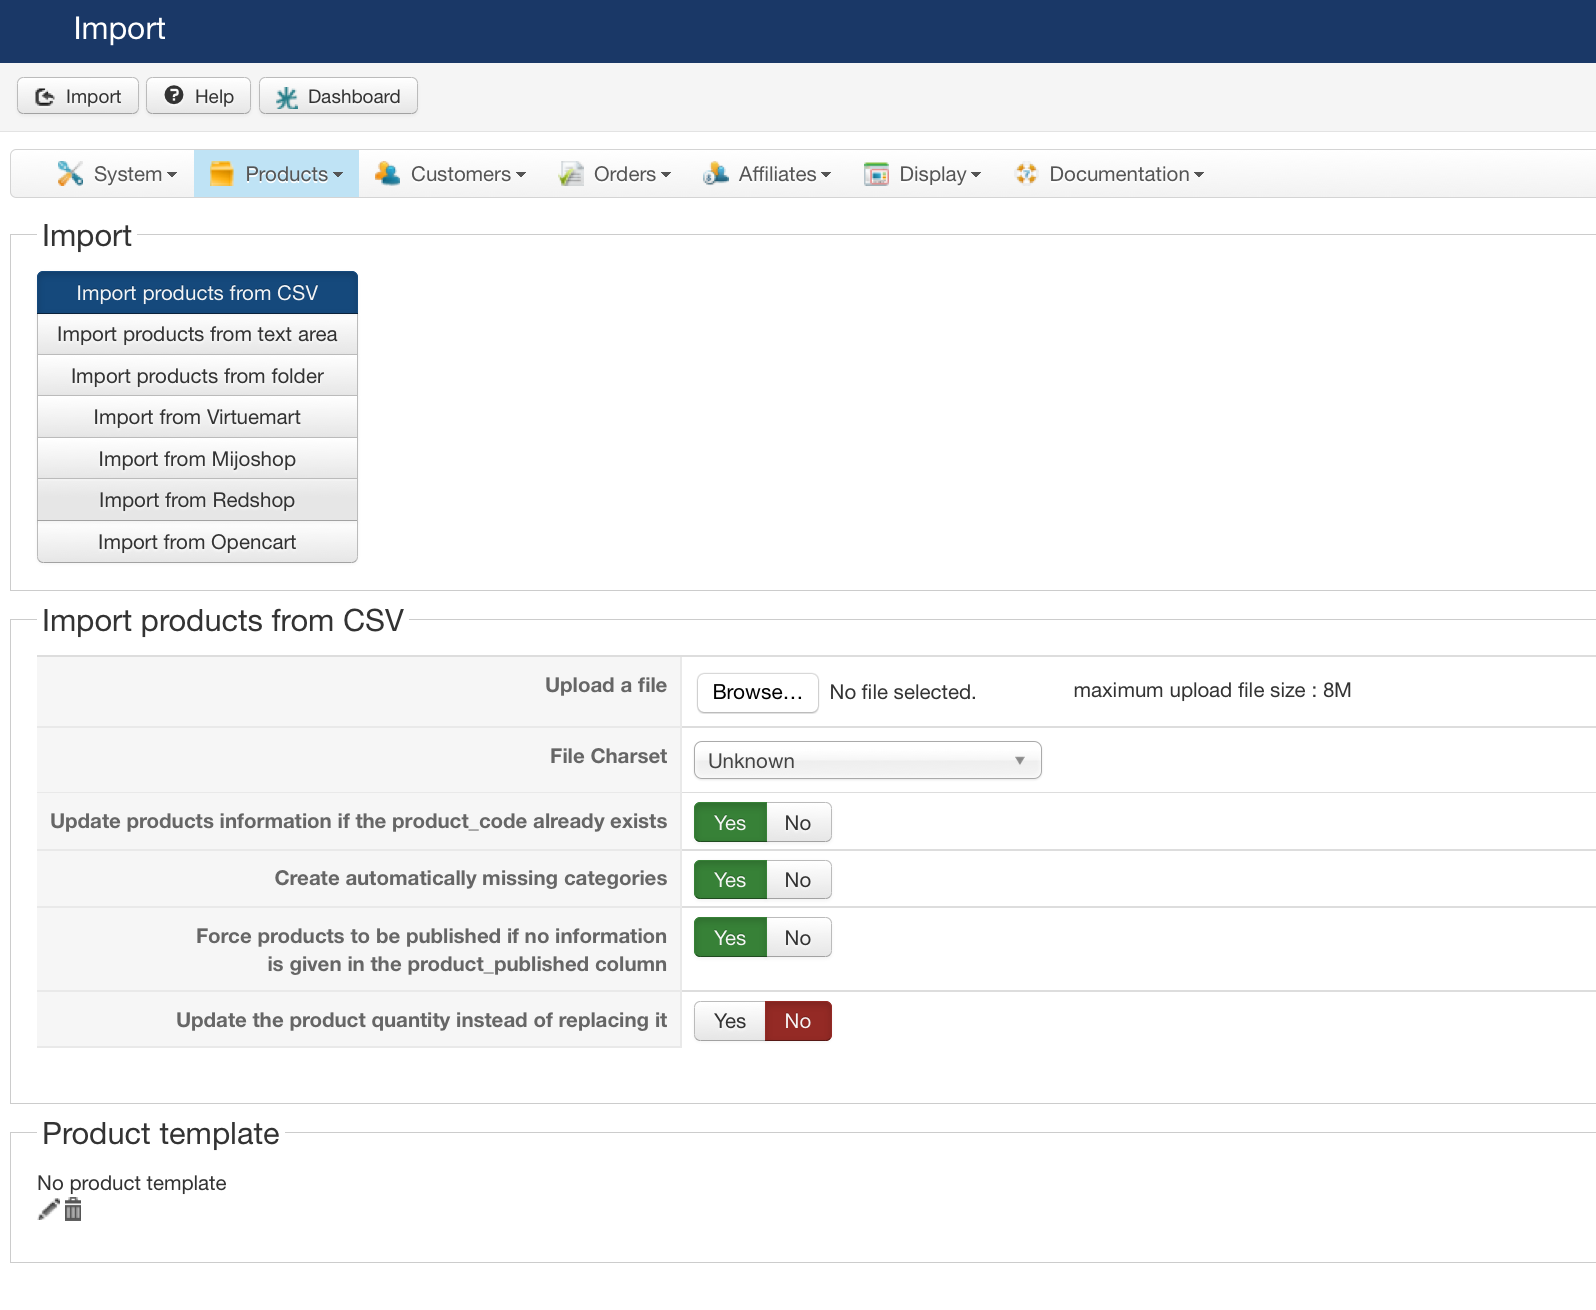1596x1310 pixels.
Task: Click the Import page title in header
Action: (119, 28)
